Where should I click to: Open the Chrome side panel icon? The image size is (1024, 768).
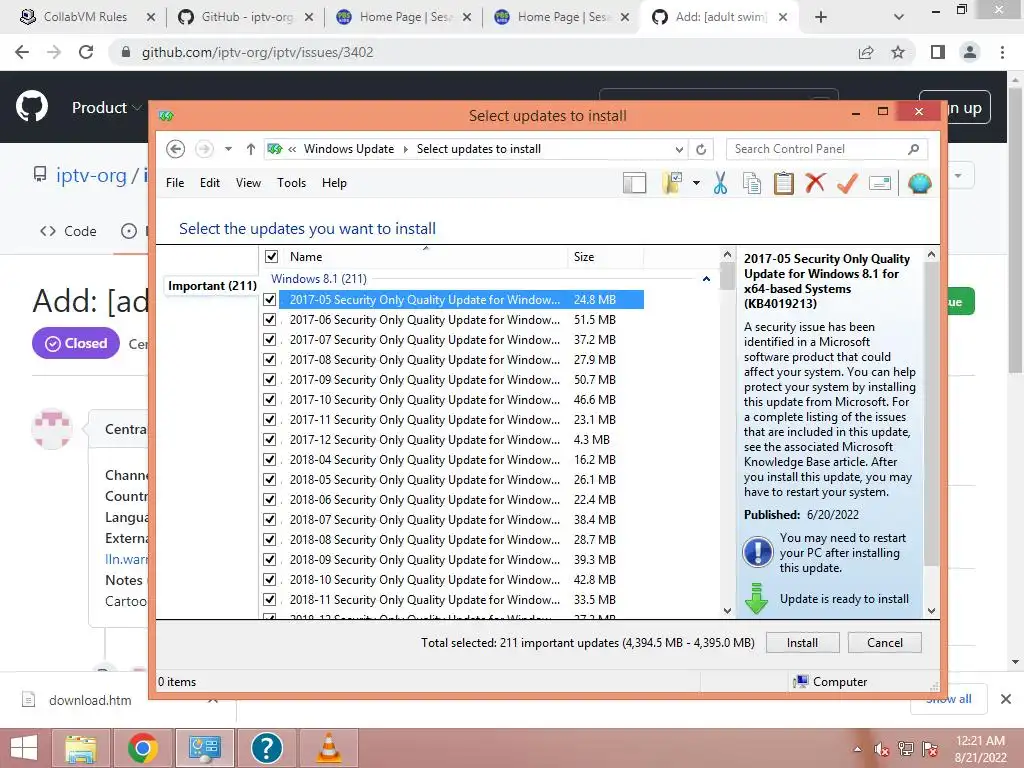(x=938, y=52)
